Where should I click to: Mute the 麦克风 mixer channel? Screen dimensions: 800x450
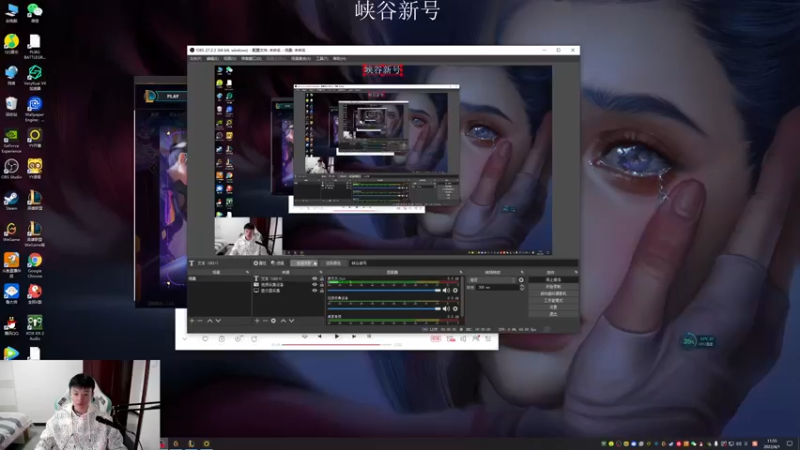point(446,290)
